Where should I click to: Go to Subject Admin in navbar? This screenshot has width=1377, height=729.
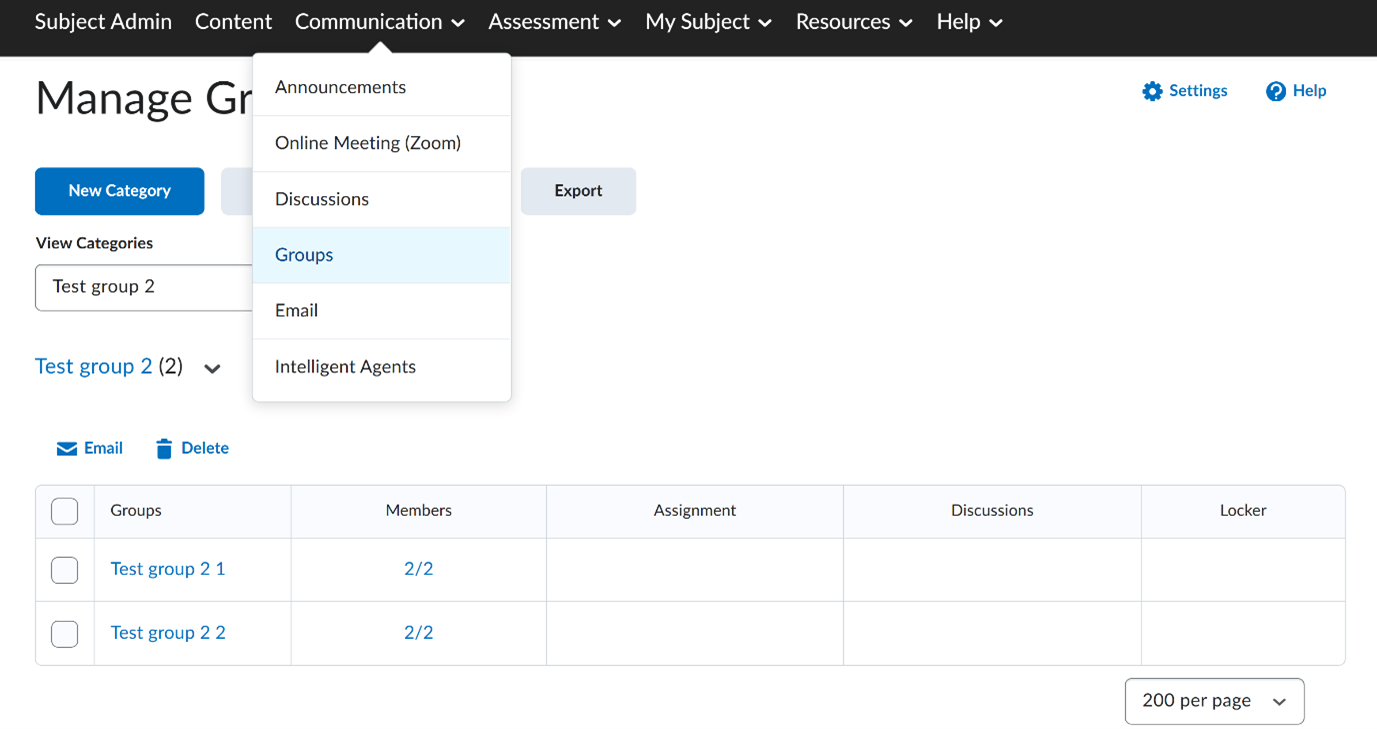pos(103,22)
